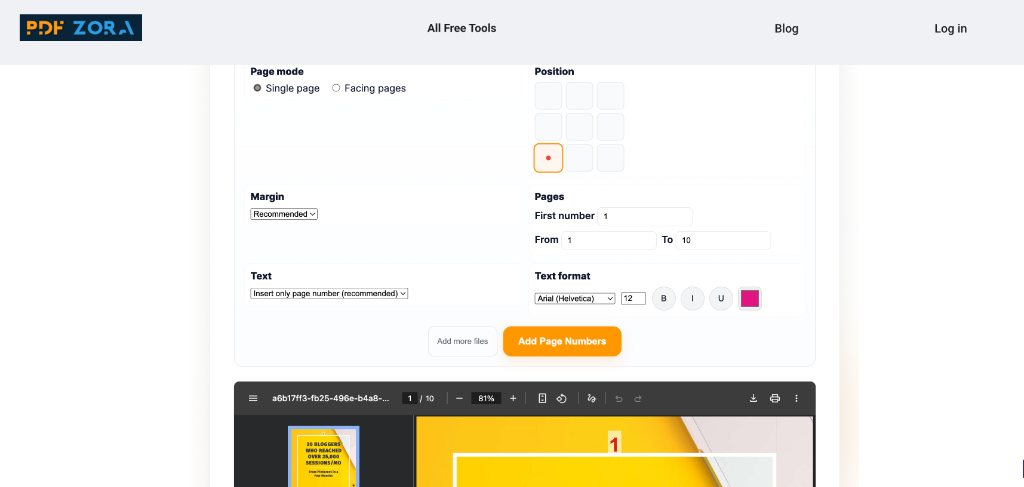Choose center position cell

click(x=579, y=127)
